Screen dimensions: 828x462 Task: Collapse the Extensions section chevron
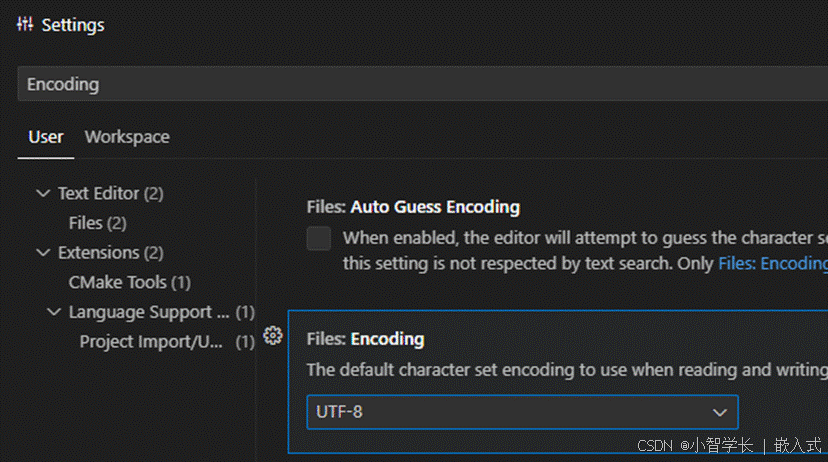tap(42, 253)
